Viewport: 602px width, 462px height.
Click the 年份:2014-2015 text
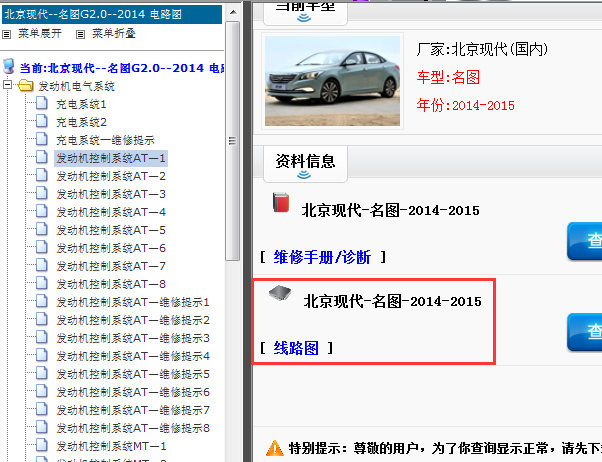point(465,105)
